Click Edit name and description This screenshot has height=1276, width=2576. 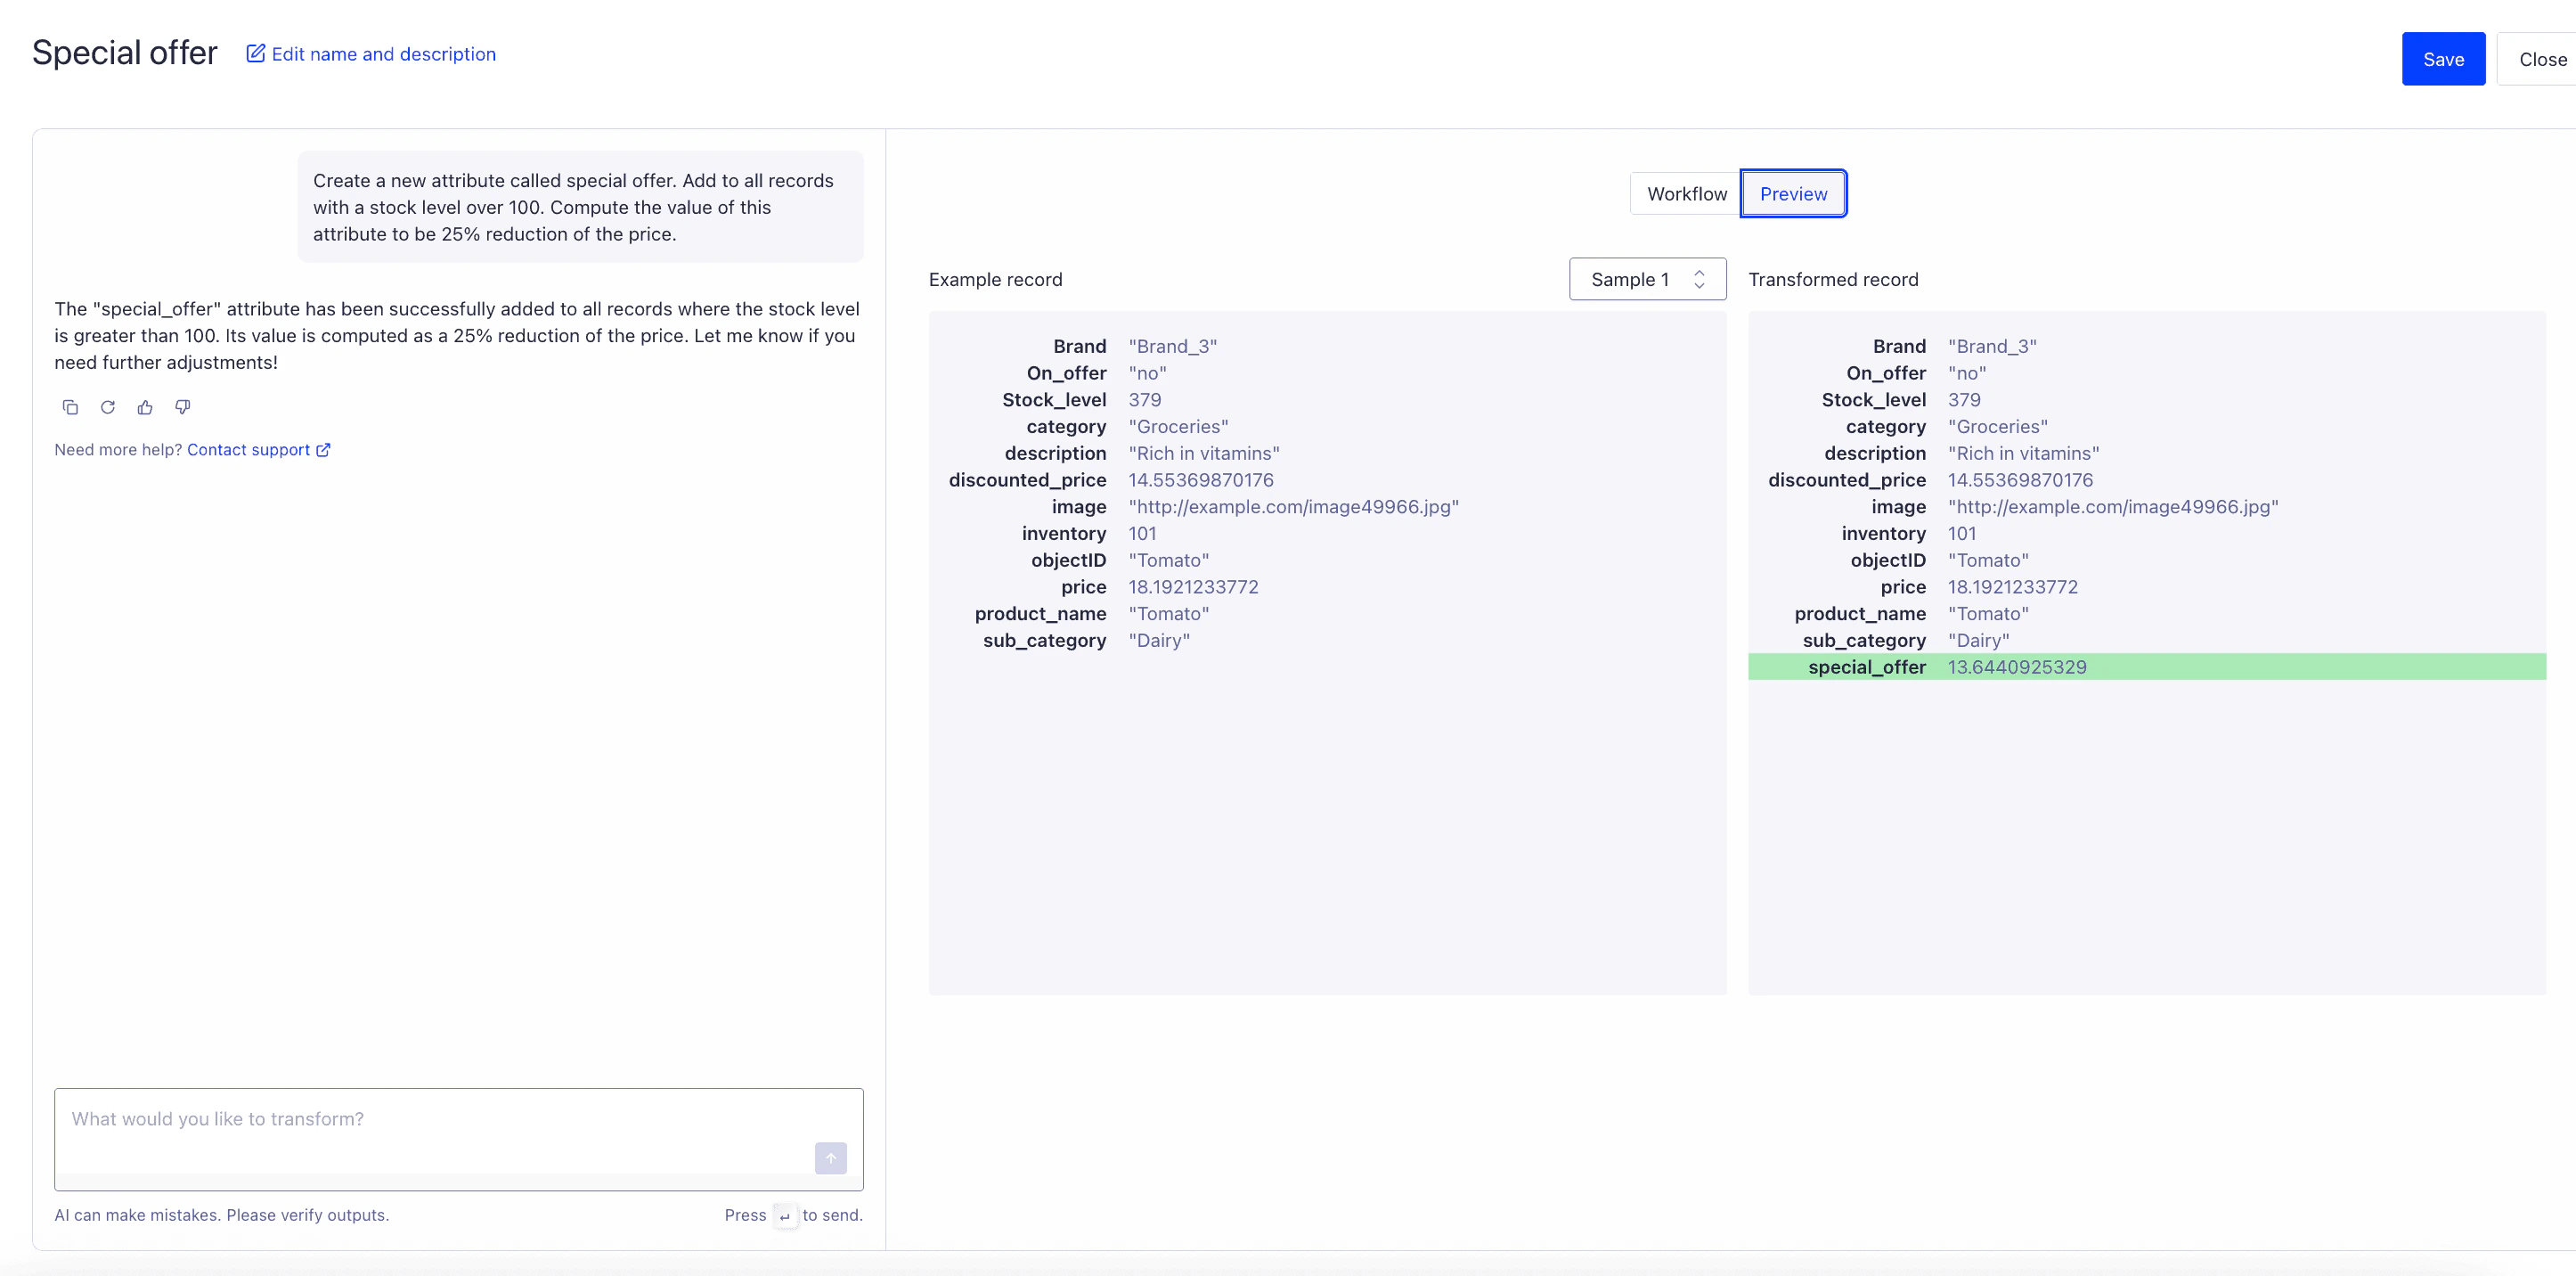384,53
